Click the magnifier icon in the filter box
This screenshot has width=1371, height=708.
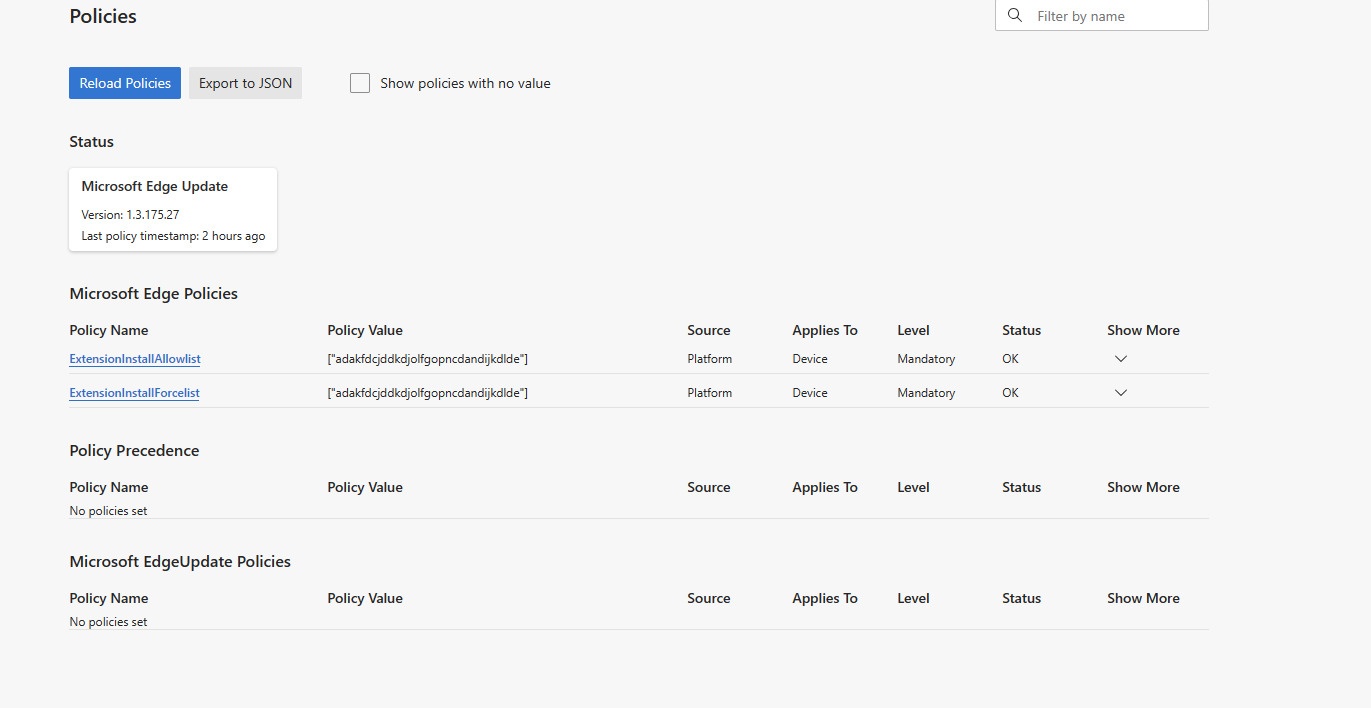[x=1015, y=16]
